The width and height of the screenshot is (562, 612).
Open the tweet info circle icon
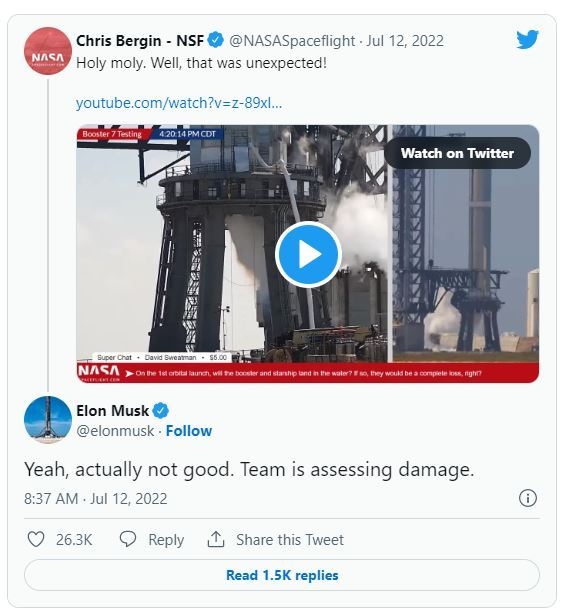click(x=528, y=498)
